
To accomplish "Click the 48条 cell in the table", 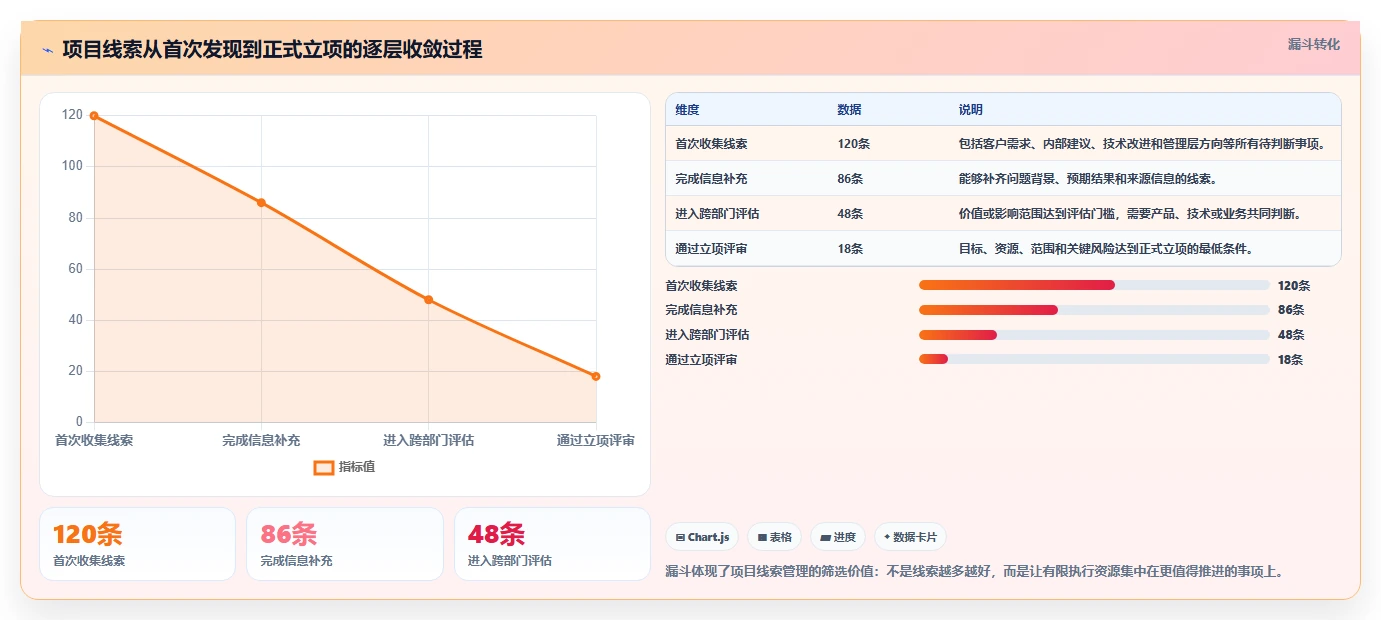I will [851, 214].
